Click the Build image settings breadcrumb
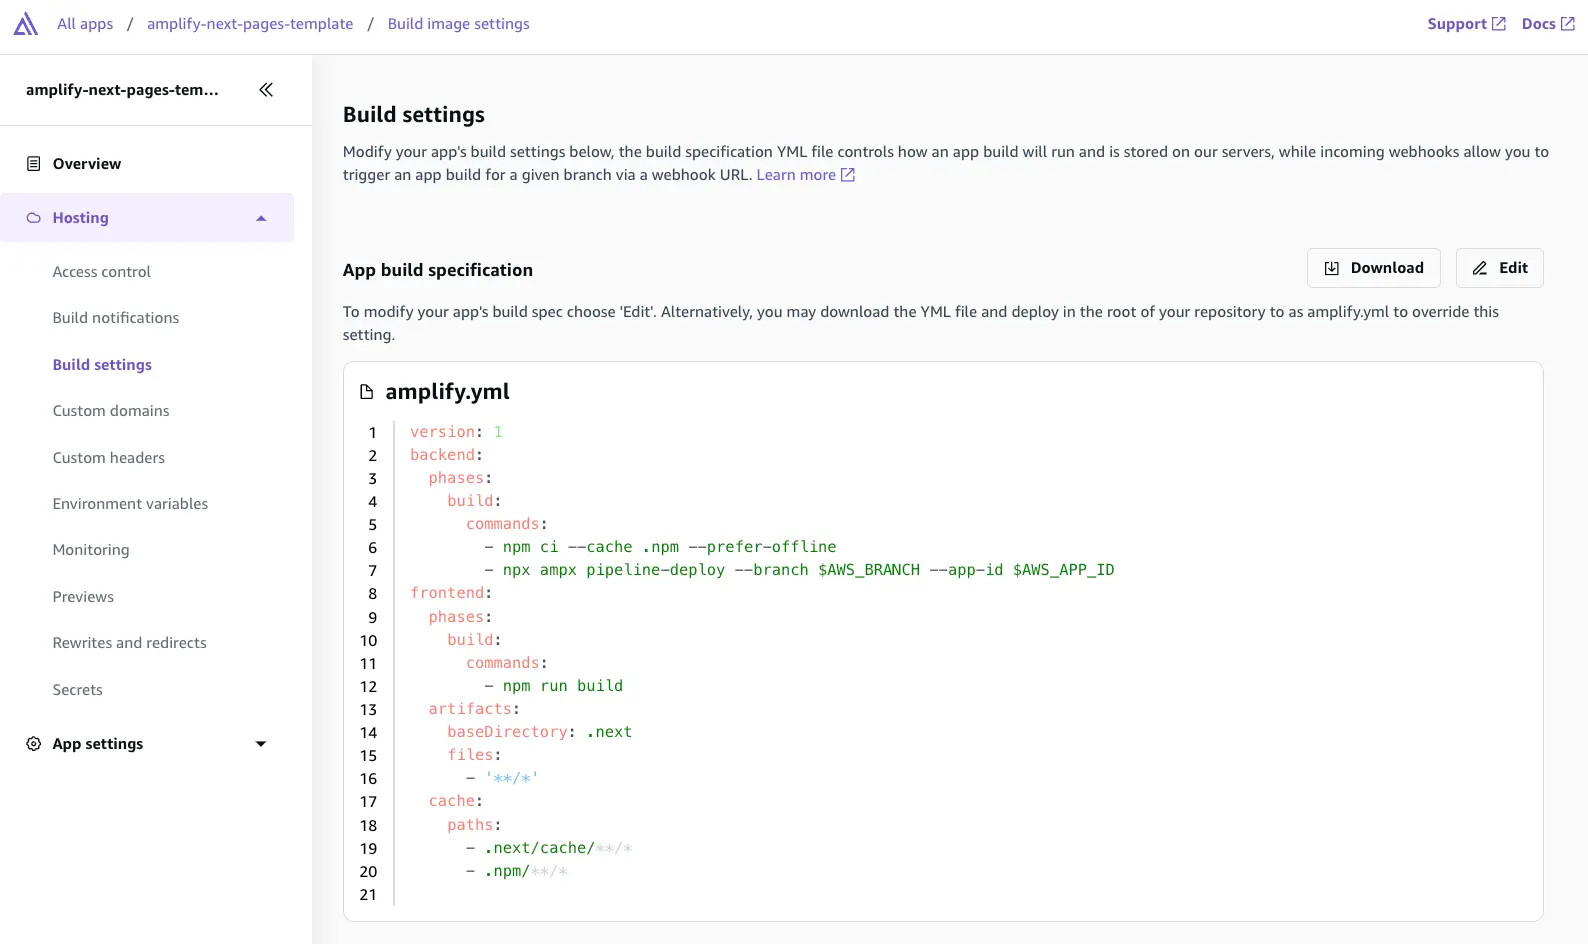 point(459,24)
